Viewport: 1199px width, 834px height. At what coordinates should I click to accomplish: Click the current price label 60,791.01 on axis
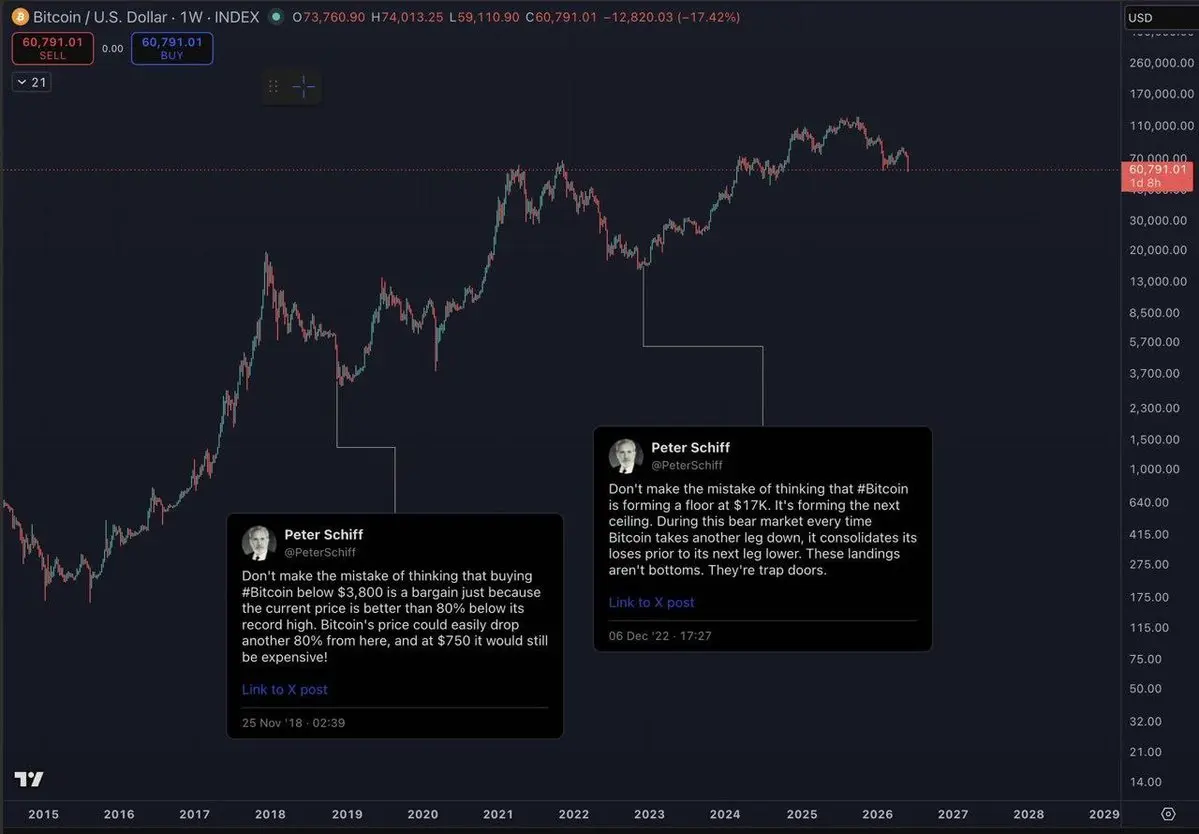1157,176
